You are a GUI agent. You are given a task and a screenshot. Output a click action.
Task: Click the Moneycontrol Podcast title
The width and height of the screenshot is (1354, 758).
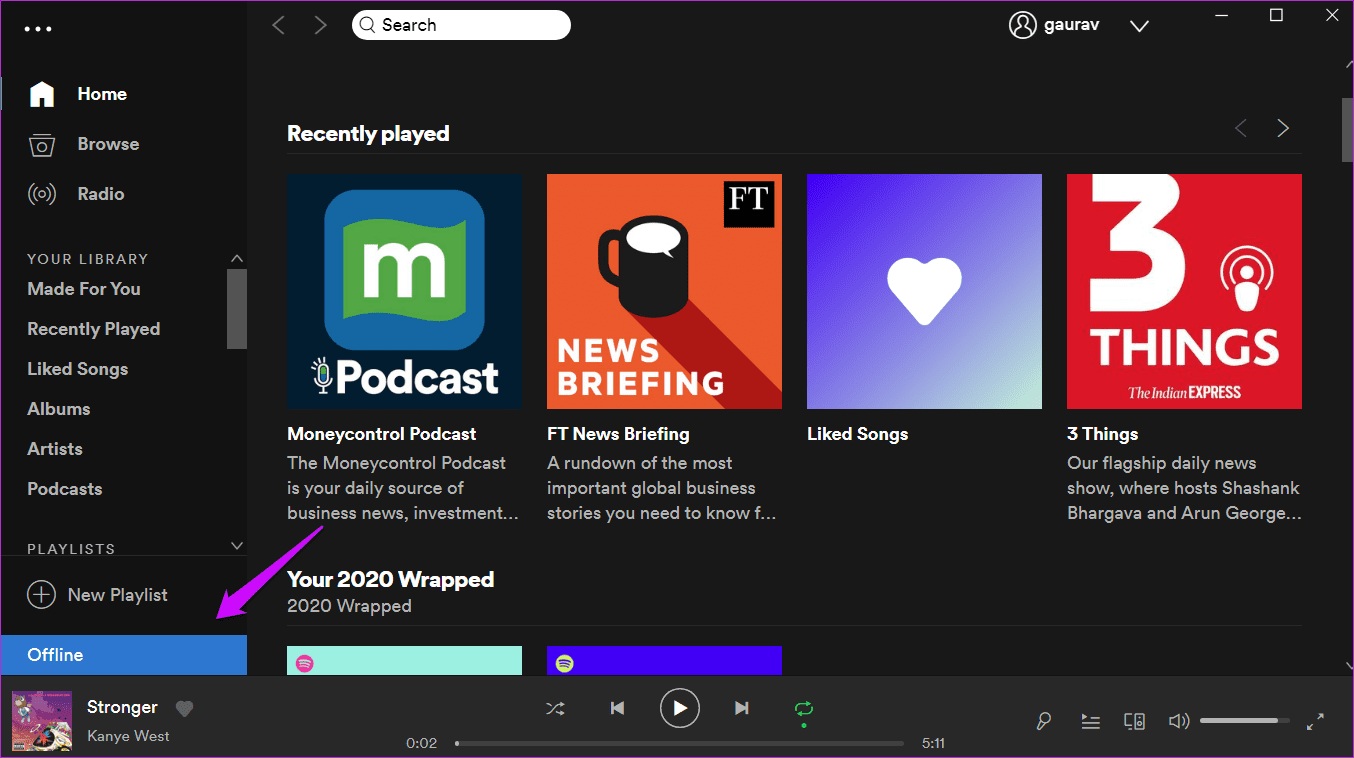[382, 434]
